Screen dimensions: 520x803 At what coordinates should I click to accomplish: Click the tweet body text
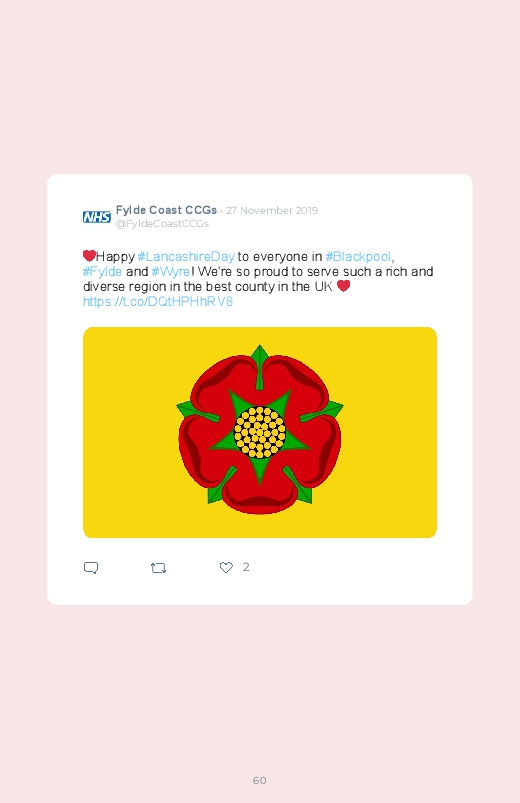pos(258,279)
